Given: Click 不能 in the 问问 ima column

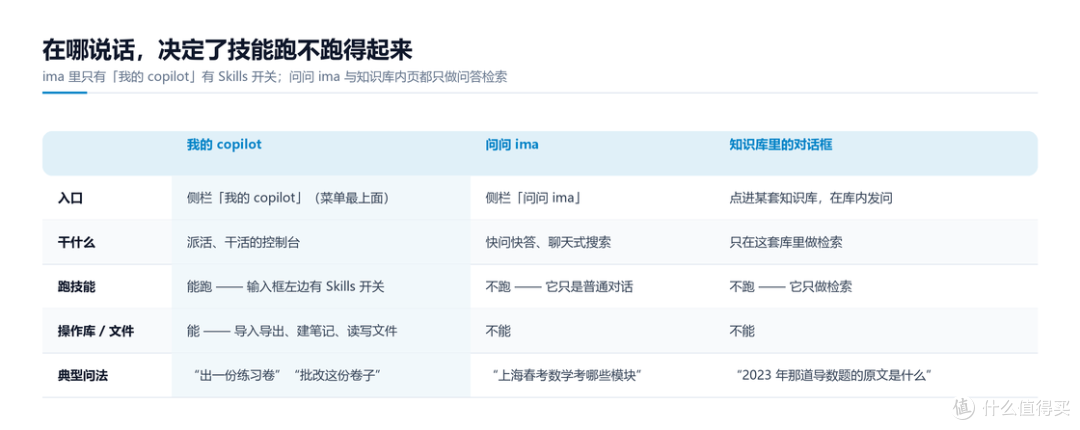Looking at the screenshot, I should tap(498, 331).
